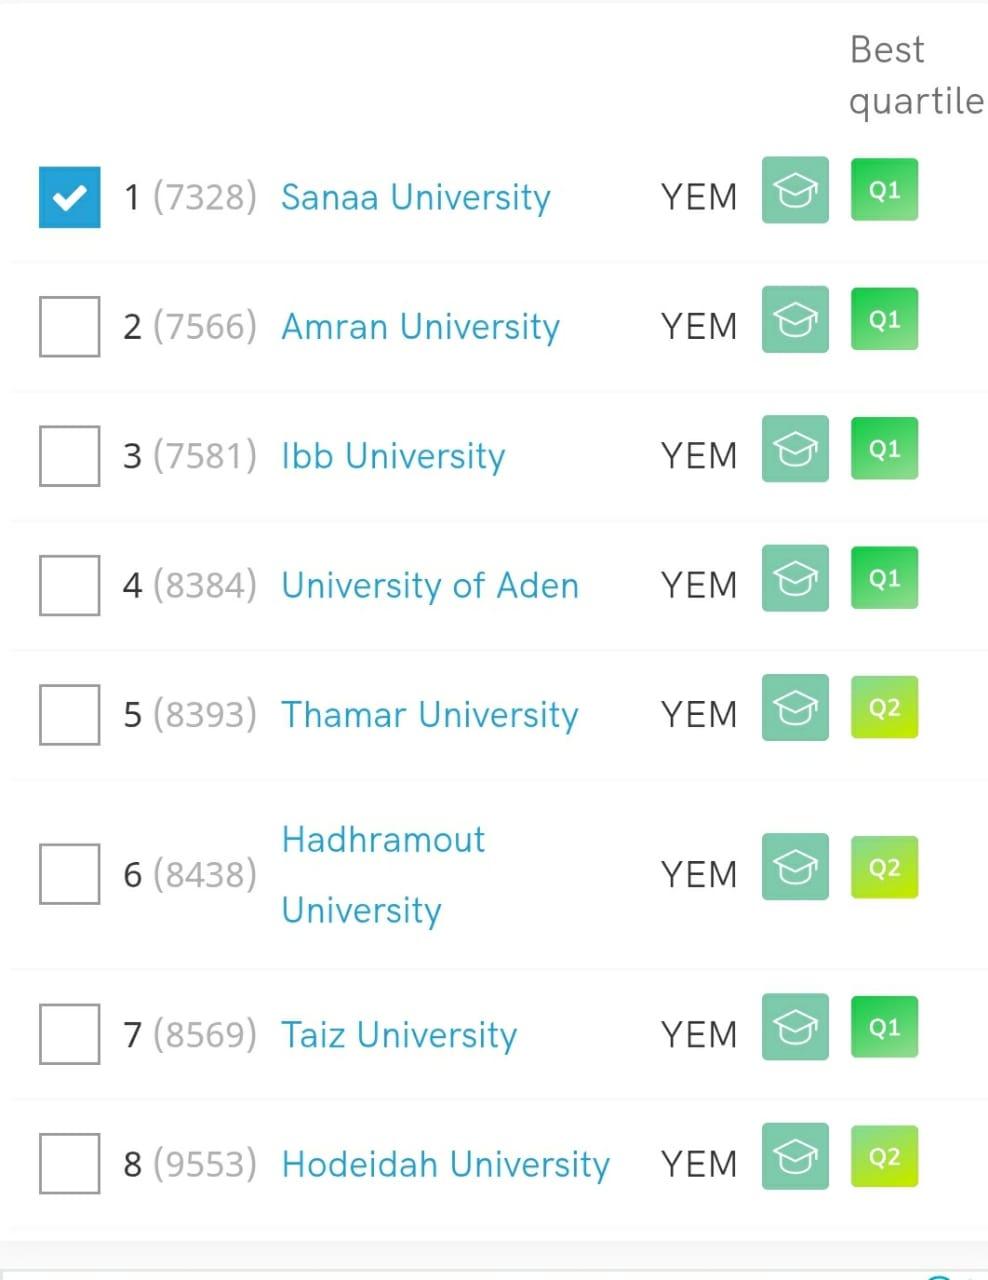
Task: Enable the Taiz University checkbox
Action: 69,1034
